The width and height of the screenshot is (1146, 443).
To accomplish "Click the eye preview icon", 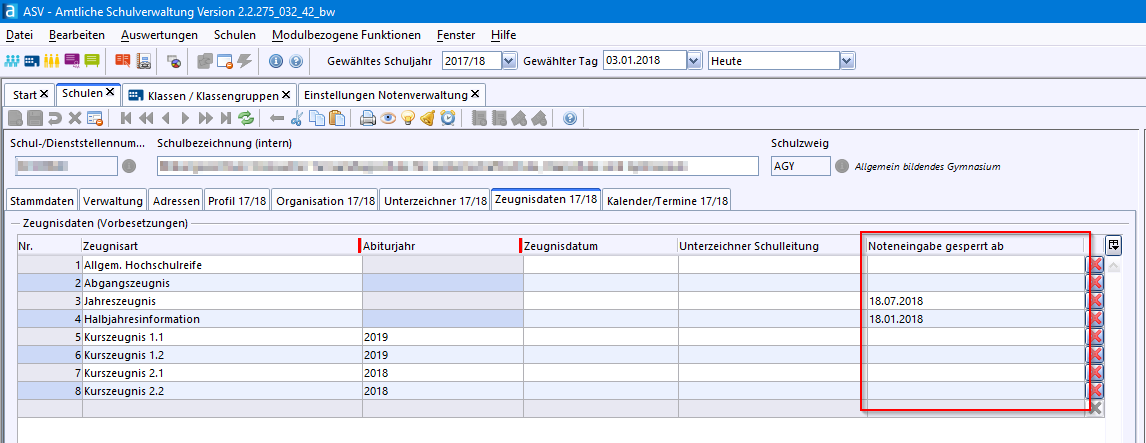I will [x=388, y=118].
